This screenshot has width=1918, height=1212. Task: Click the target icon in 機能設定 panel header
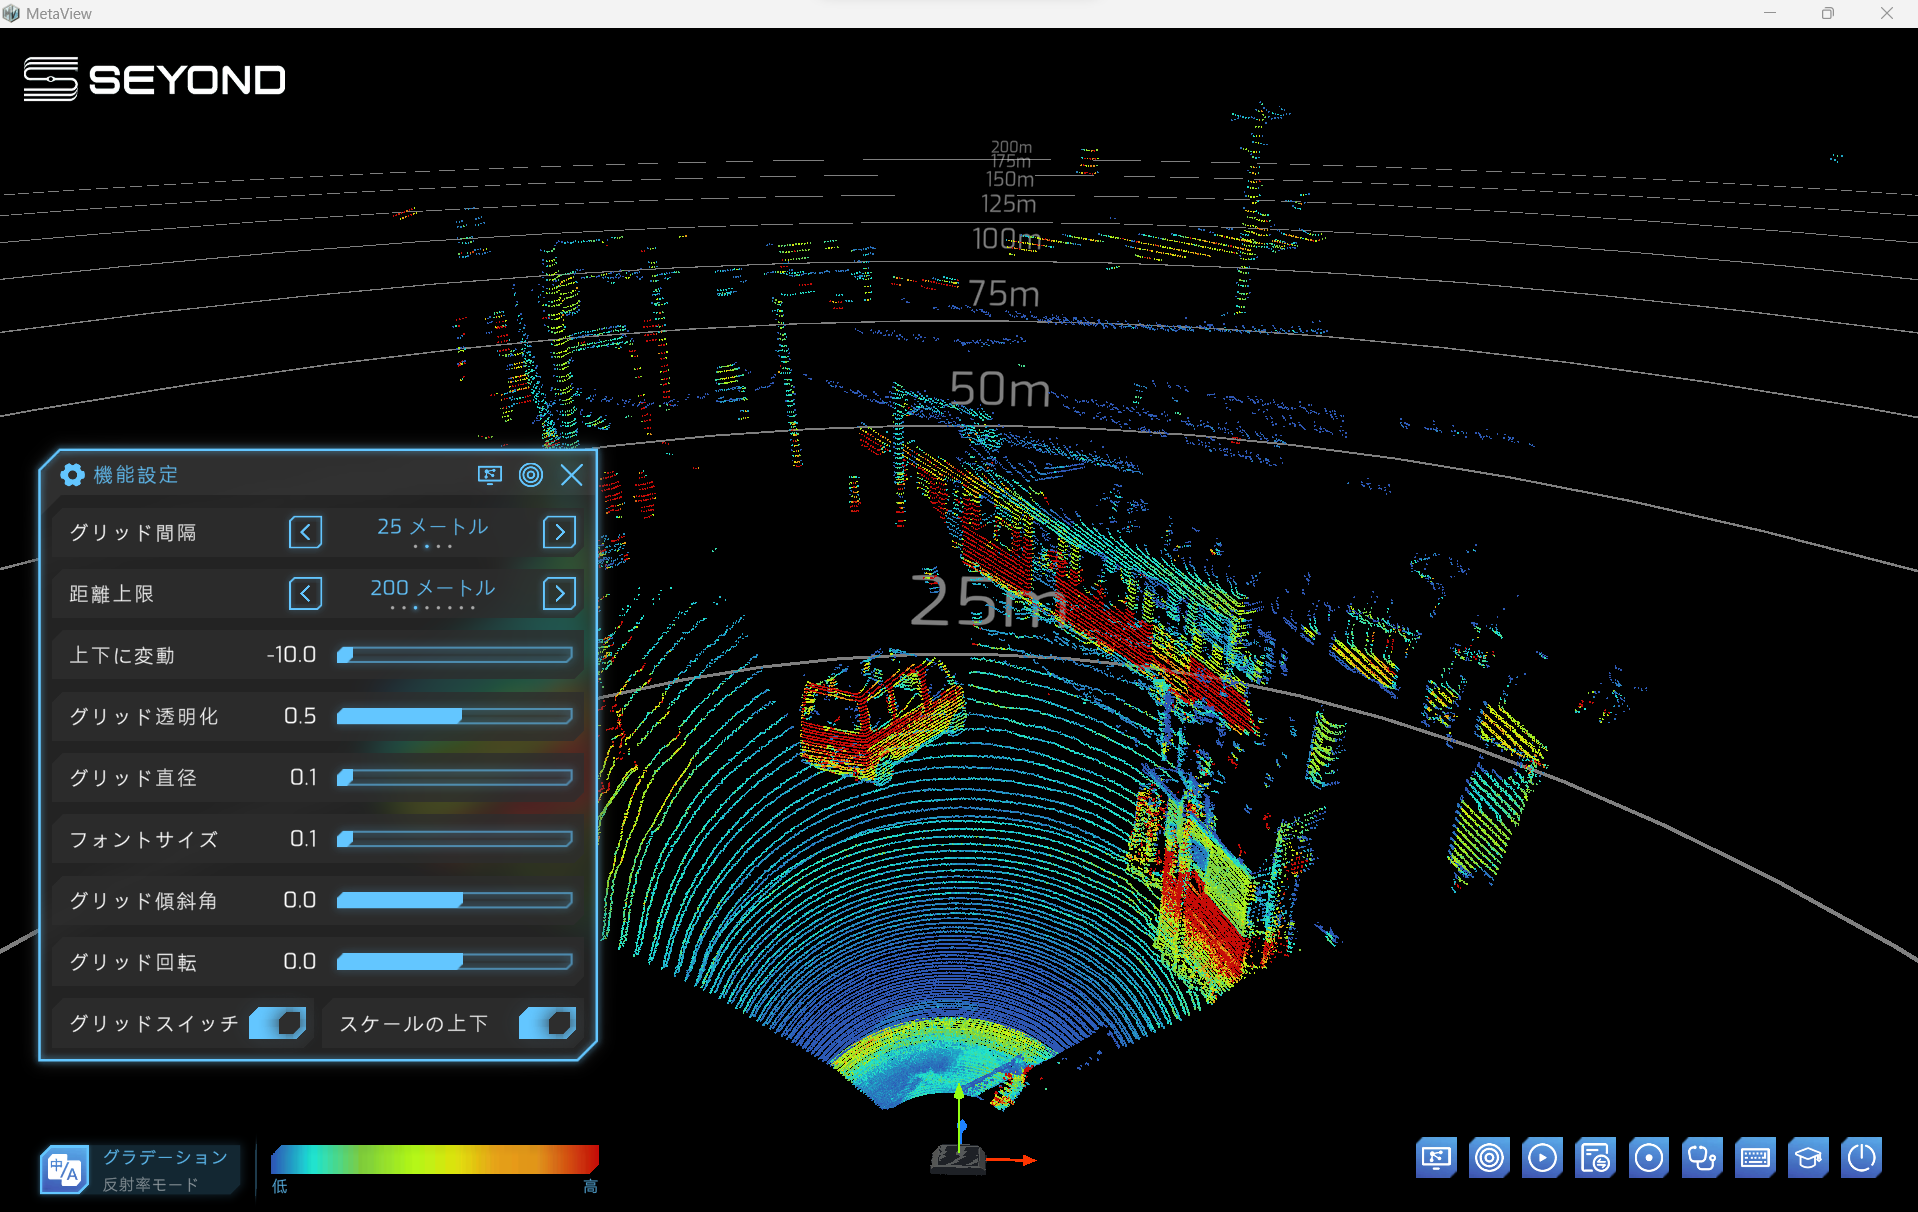(x=531, y=475)
